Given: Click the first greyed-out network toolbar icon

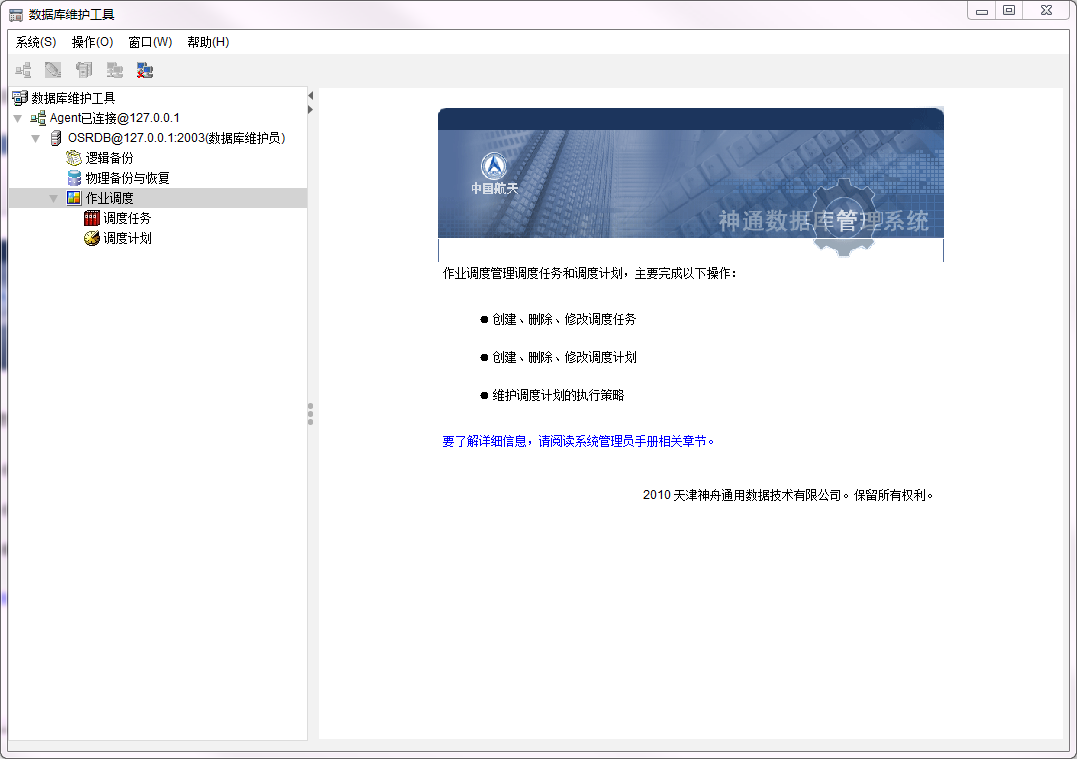Looking at the screenshot, I should [23, 70].
